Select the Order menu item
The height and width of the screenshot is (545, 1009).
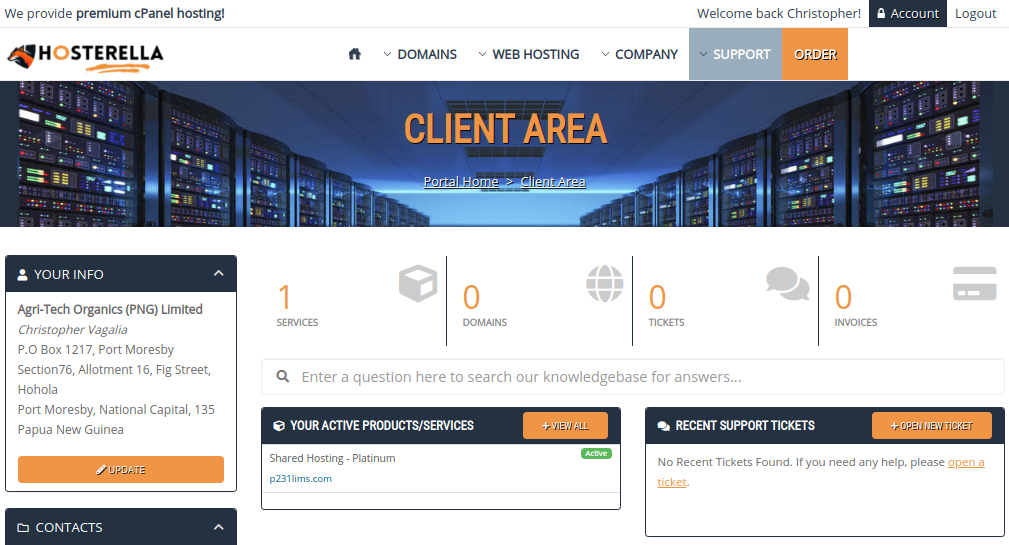pos(815,54)
